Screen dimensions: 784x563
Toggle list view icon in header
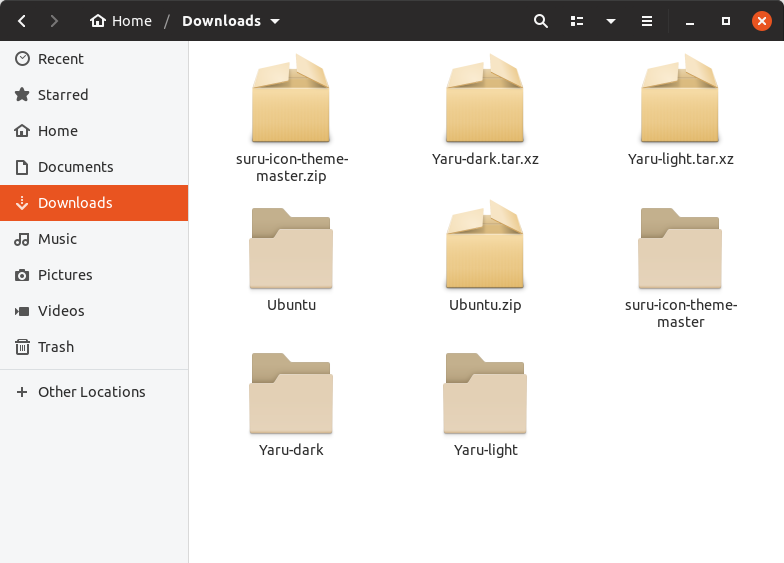[576, 21]
